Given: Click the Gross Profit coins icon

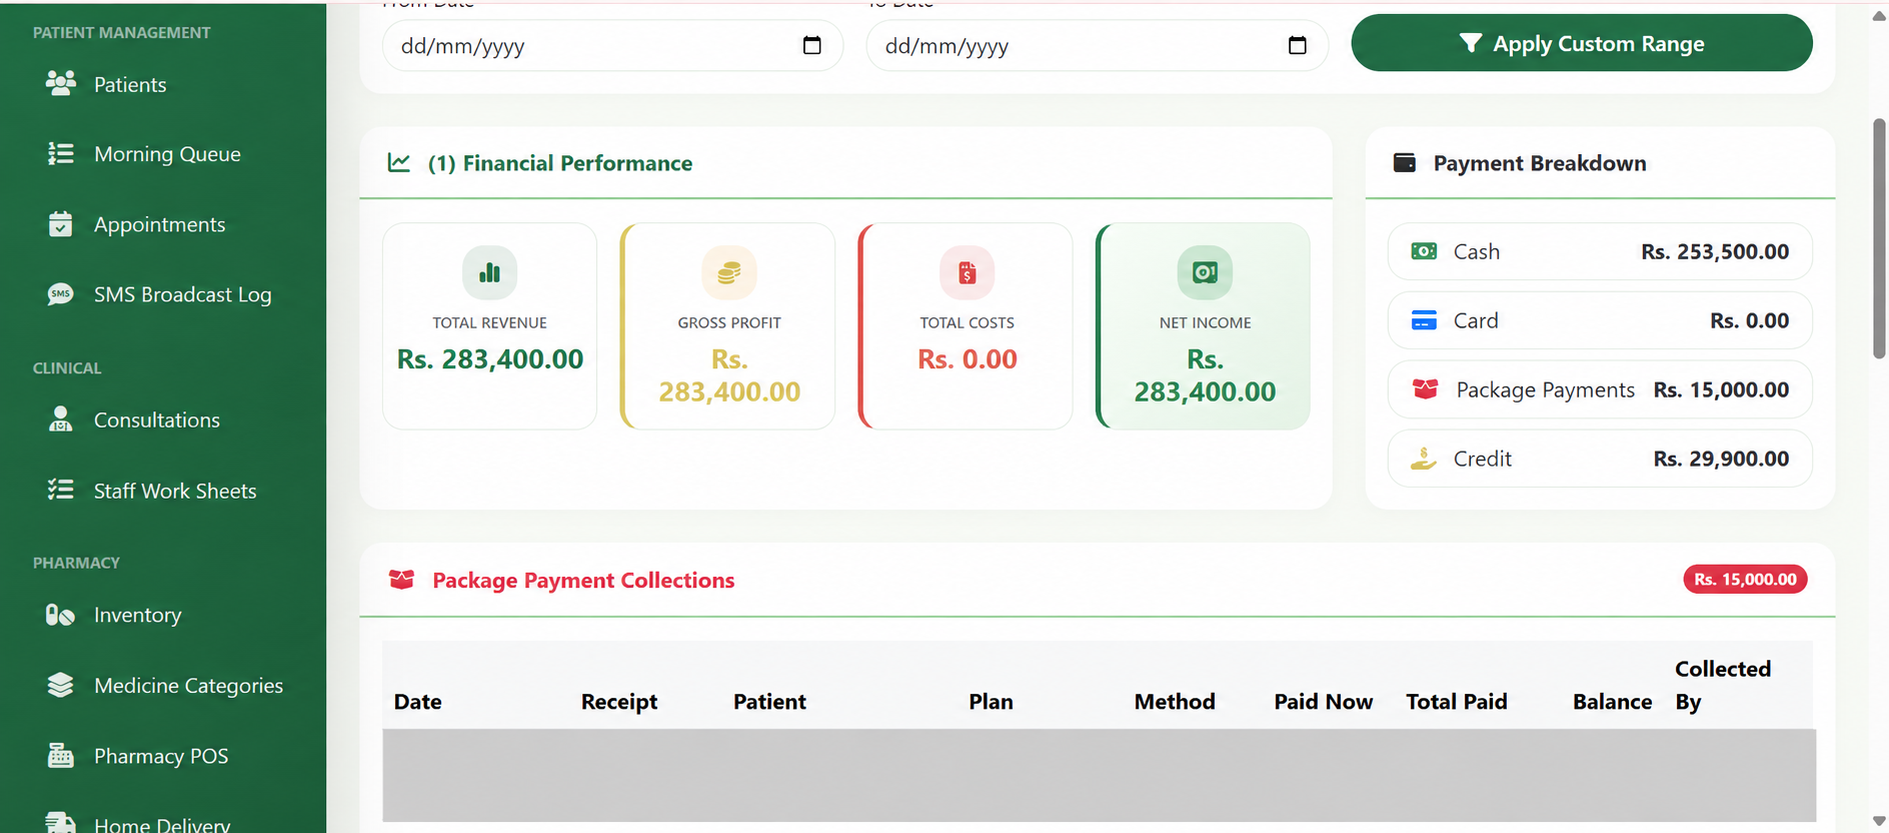Looking at the screenshot, I should coord(729,272).
